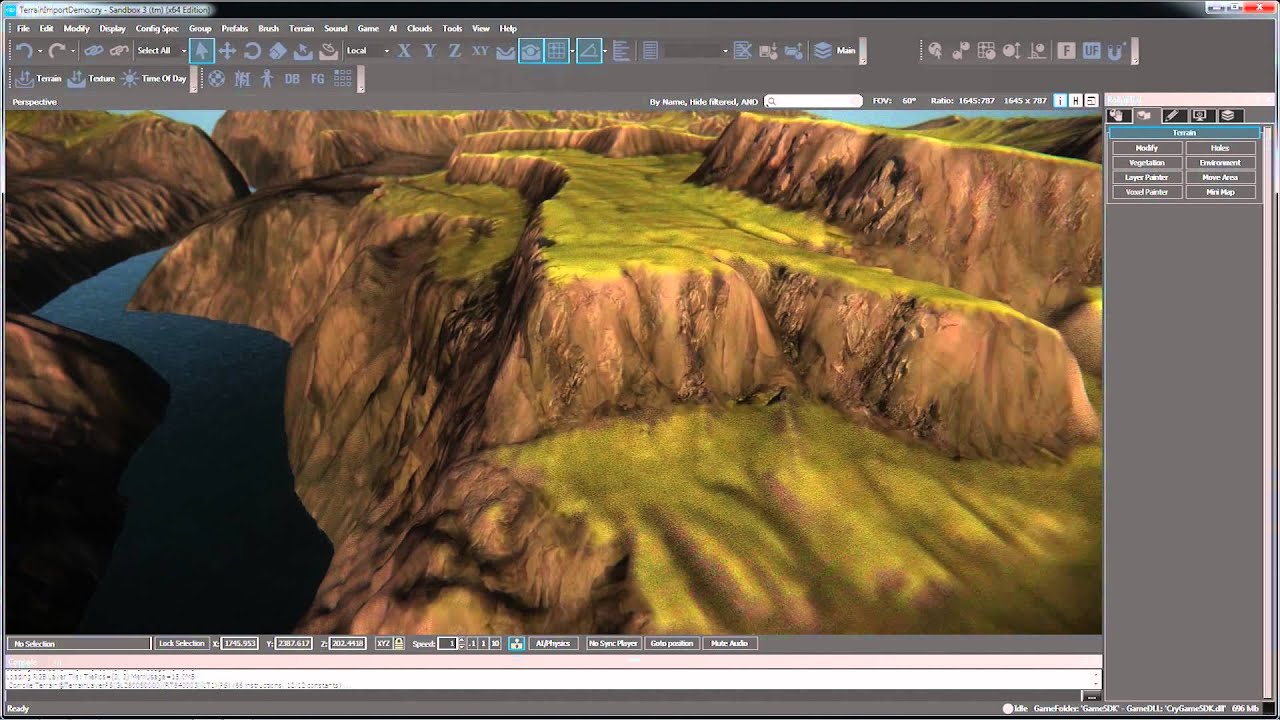
Task: Open the FG flow graph editor
Action: [x=317, y=78]
